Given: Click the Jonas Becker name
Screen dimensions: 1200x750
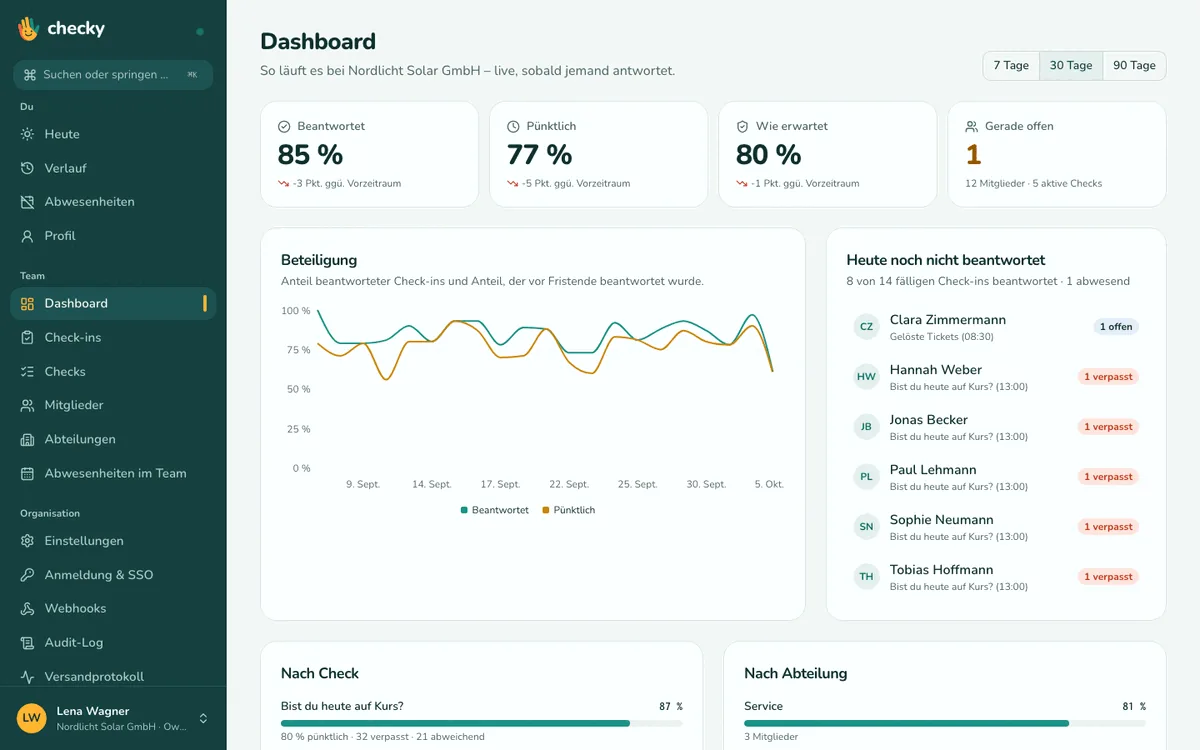Looking at the screenshot, I should tap(929, 420).
